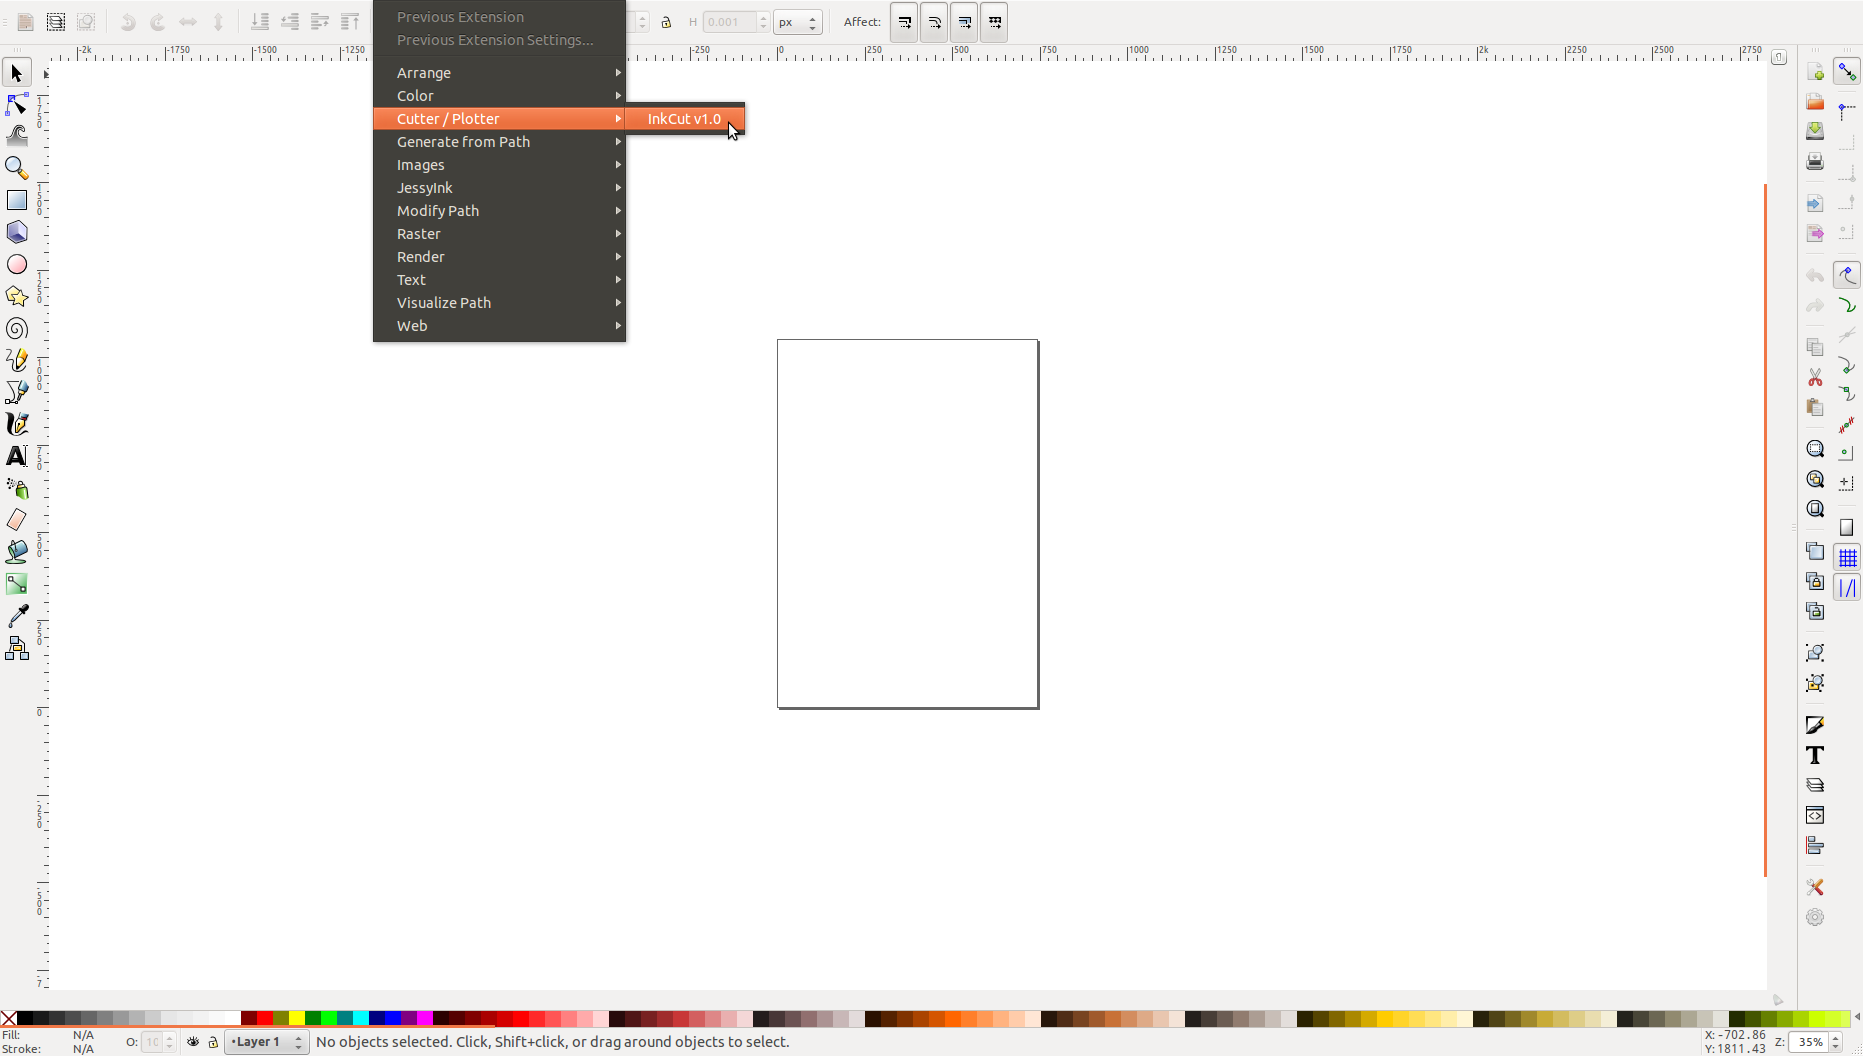1863x1056 pixels.
Task: Click Raise selection to top button
Action: point(350,22)
